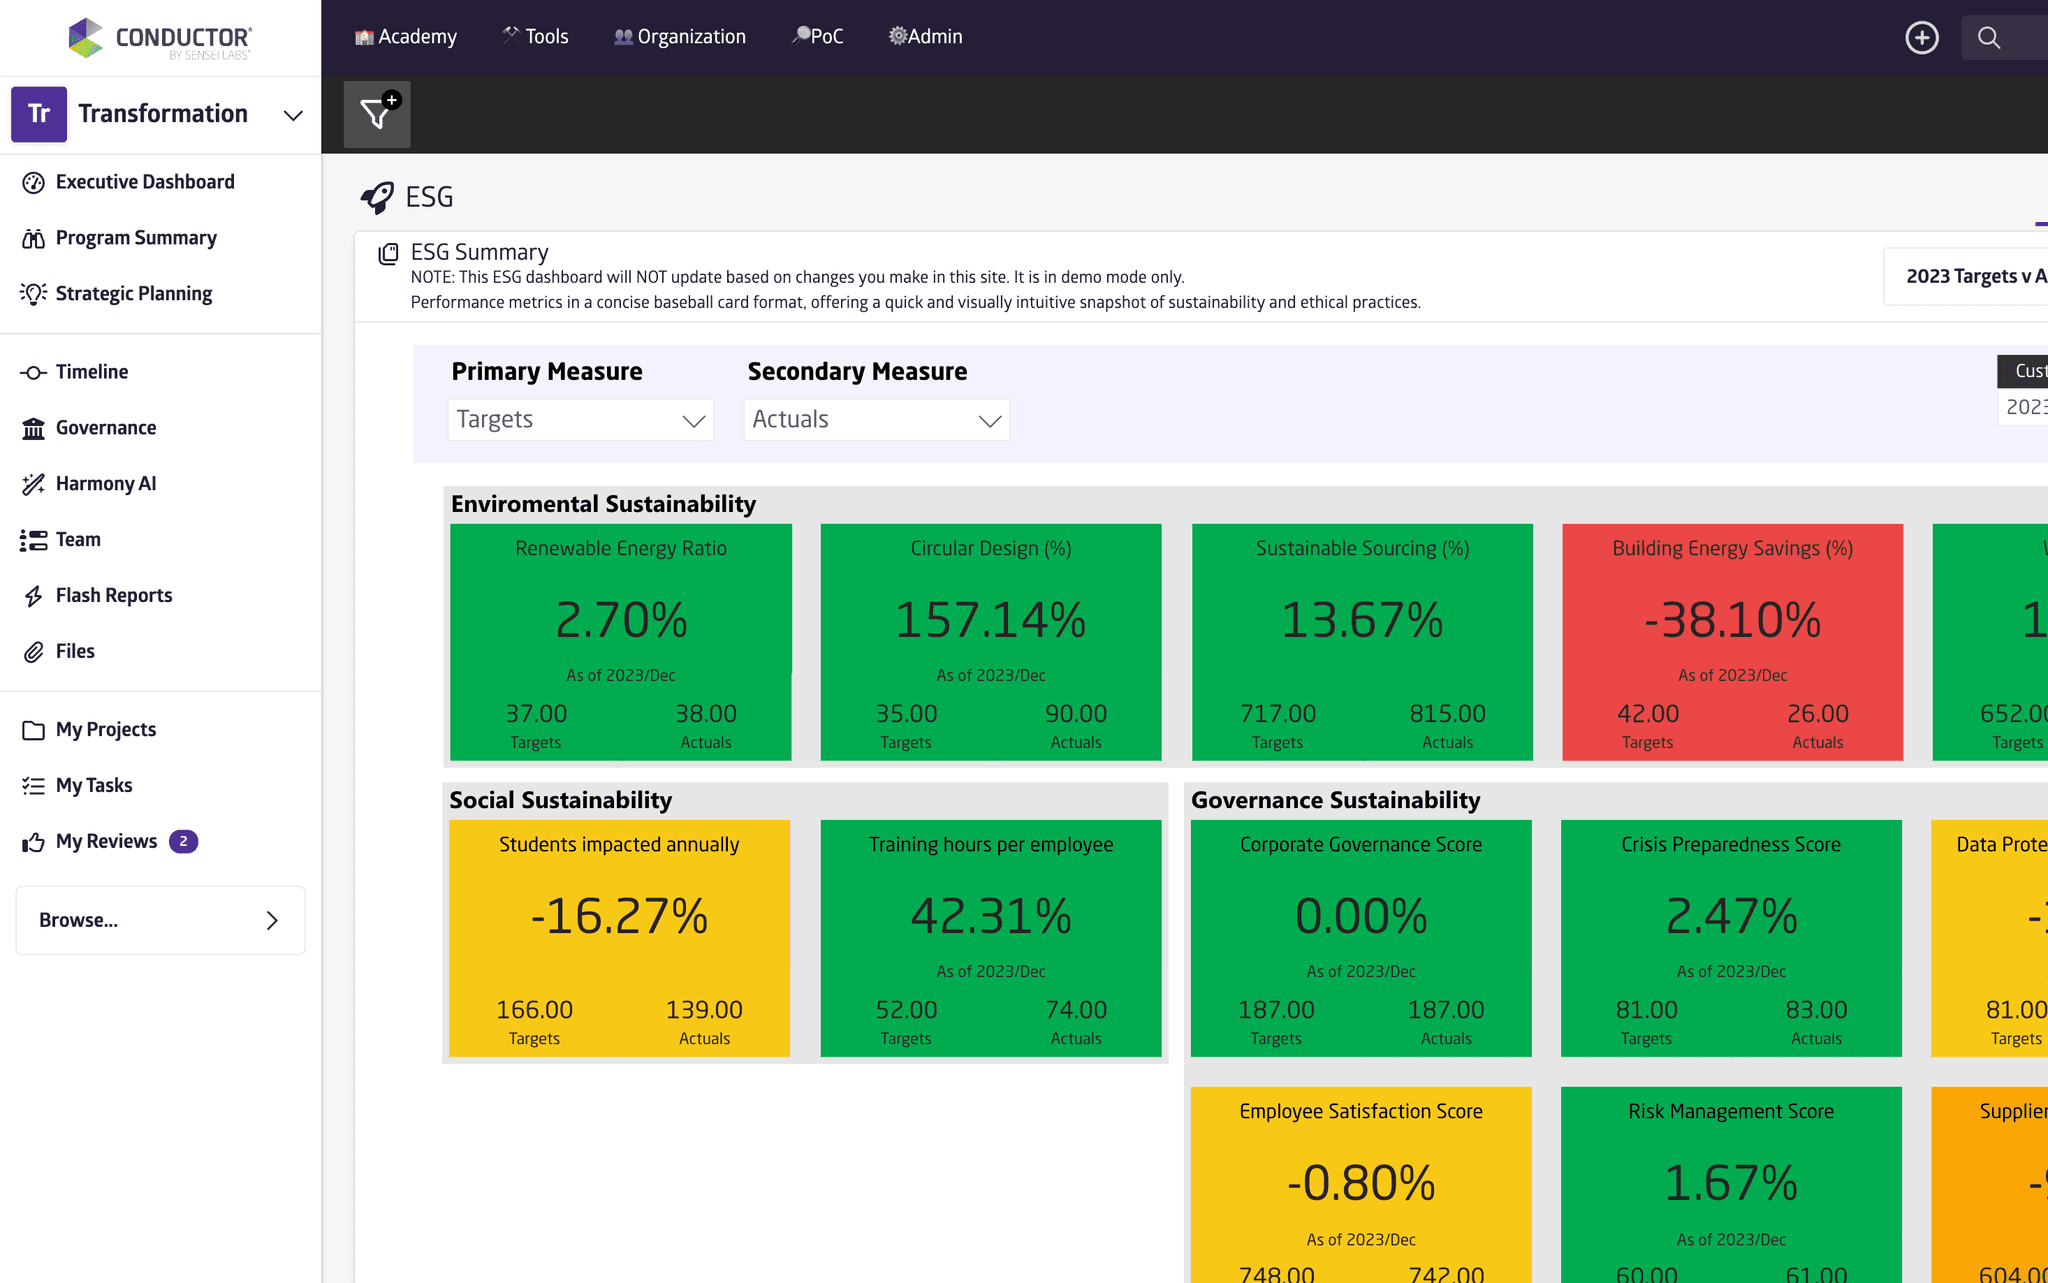Click the Program Summary binoculars icon
The width and height of the screenshot is (2048, 1283).
[33, 238]
